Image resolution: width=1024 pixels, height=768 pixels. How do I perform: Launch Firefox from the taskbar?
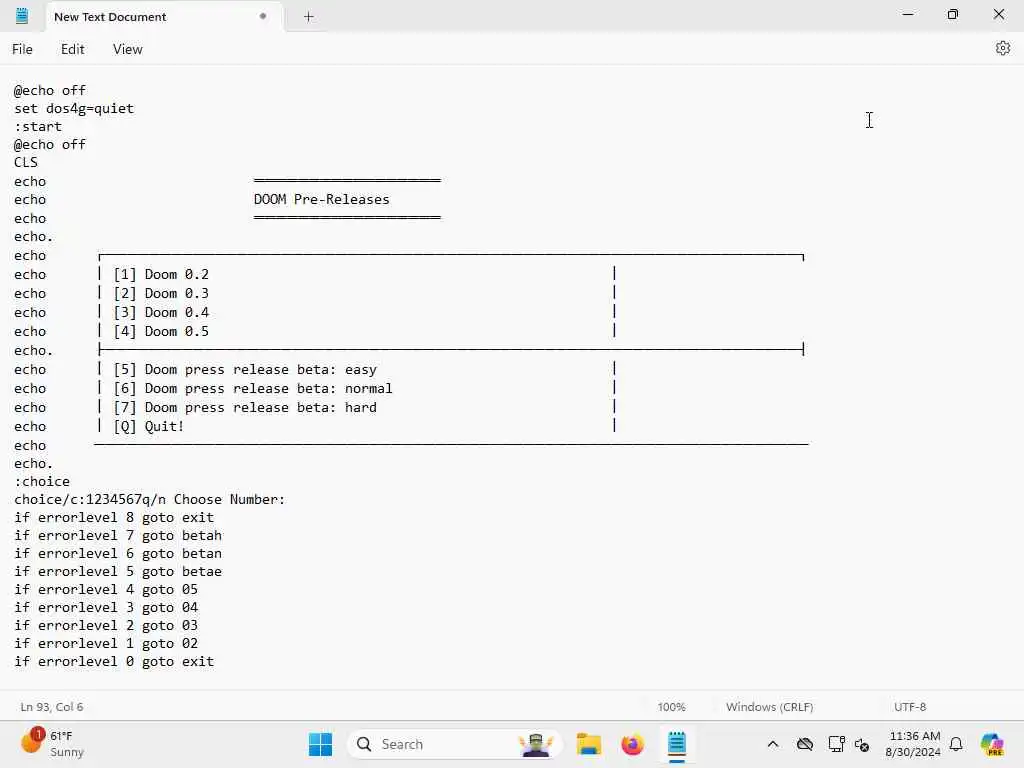point(632,744)
